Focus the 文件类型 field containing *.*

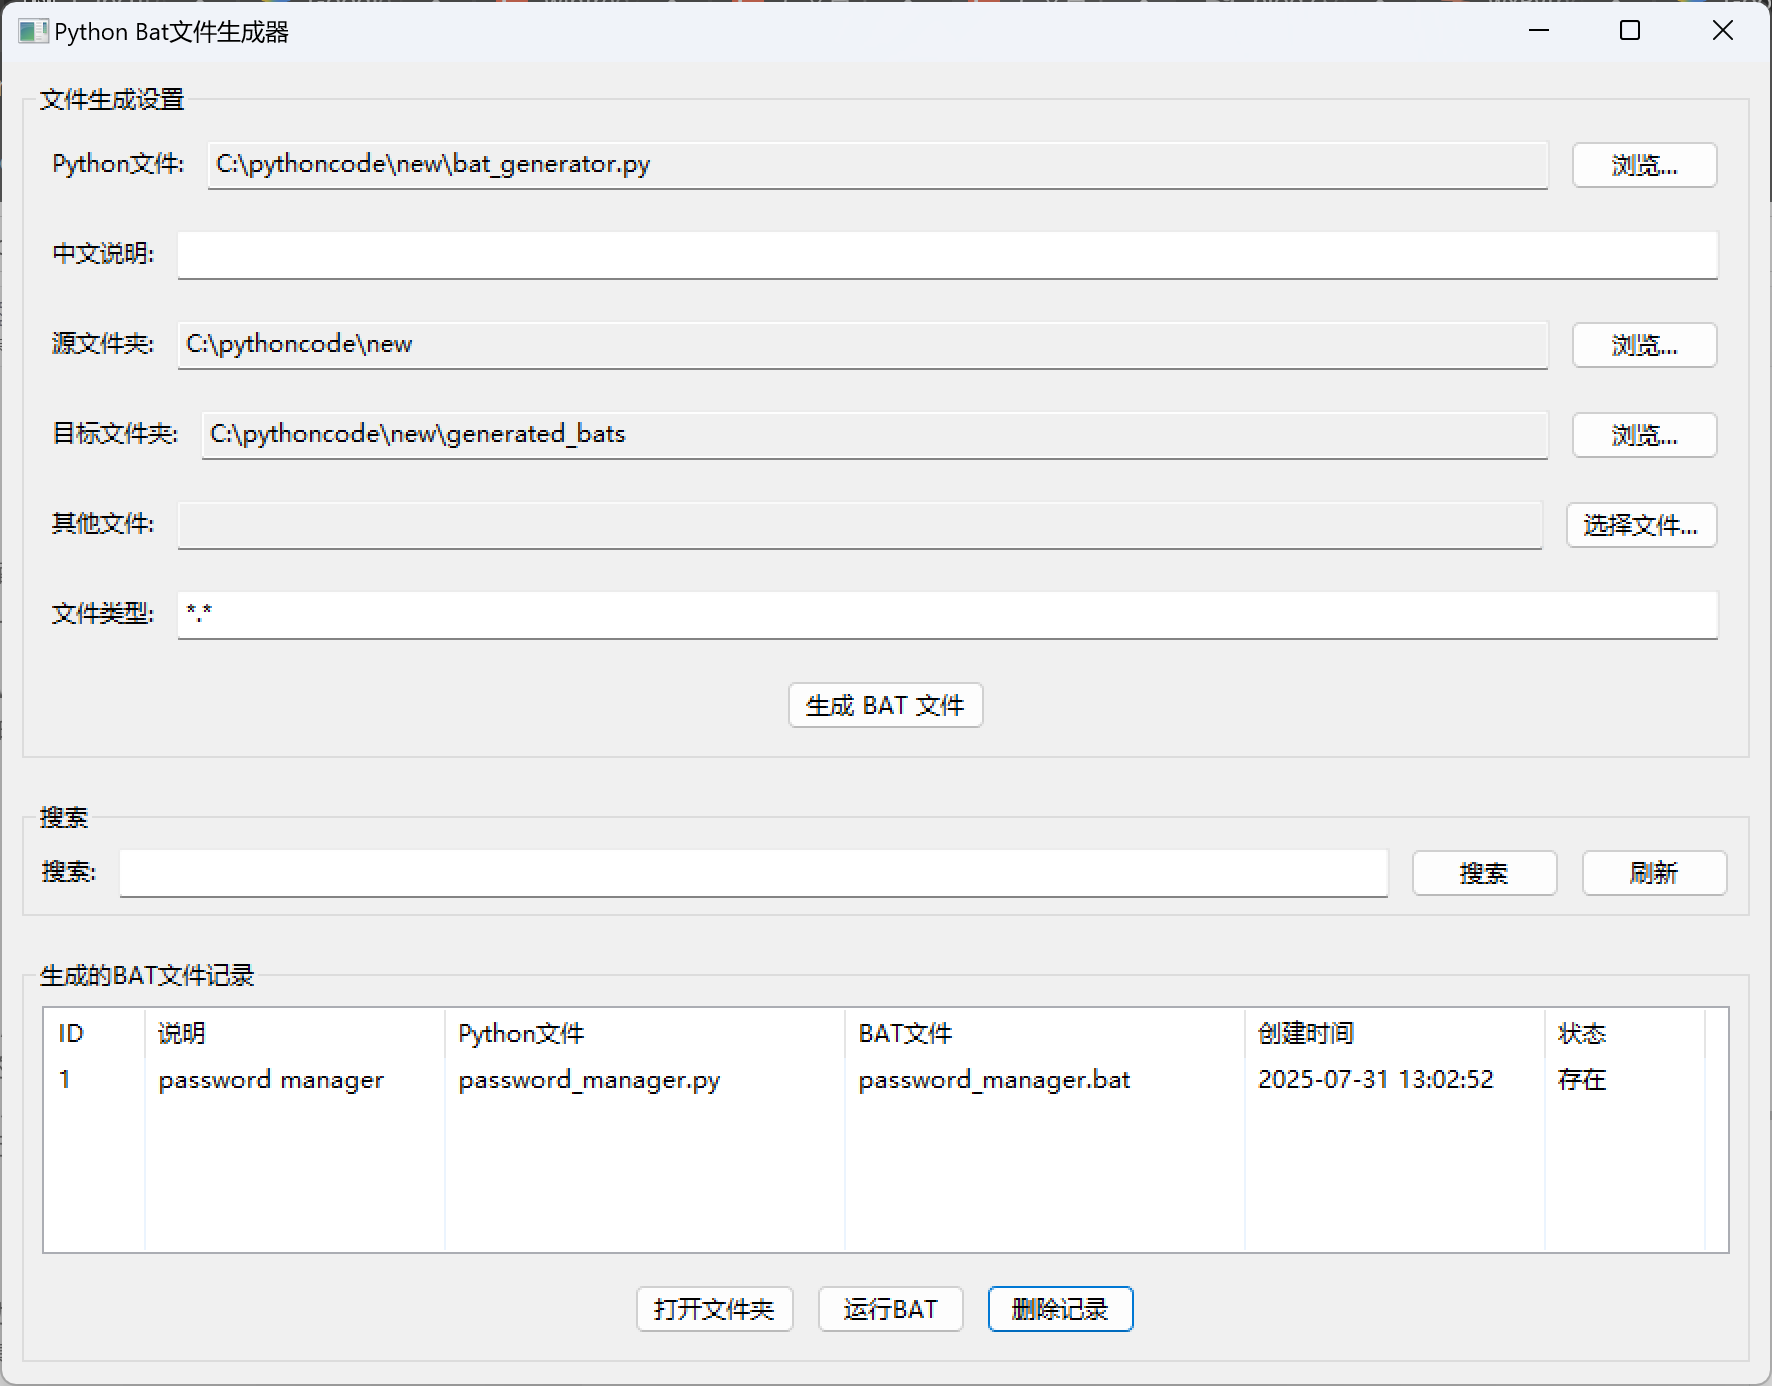pos(947,615)
